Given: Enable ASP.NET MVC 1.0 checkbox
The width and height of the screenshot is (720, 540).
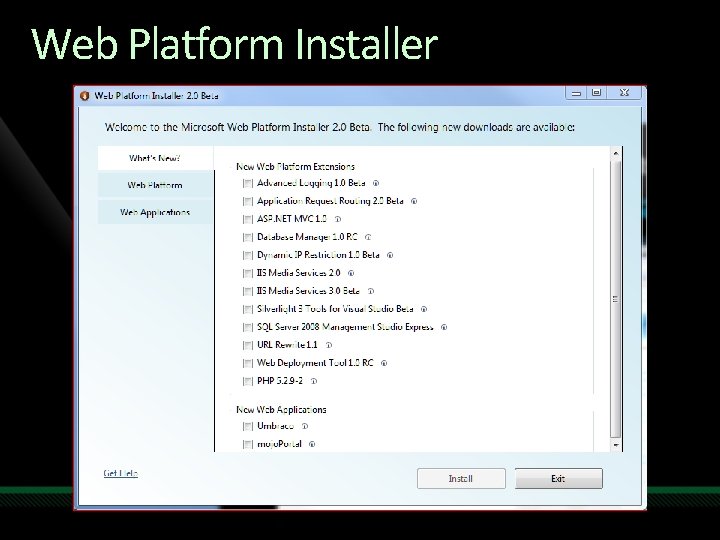Looking at the screenshot, I should (x=248, y=219).
